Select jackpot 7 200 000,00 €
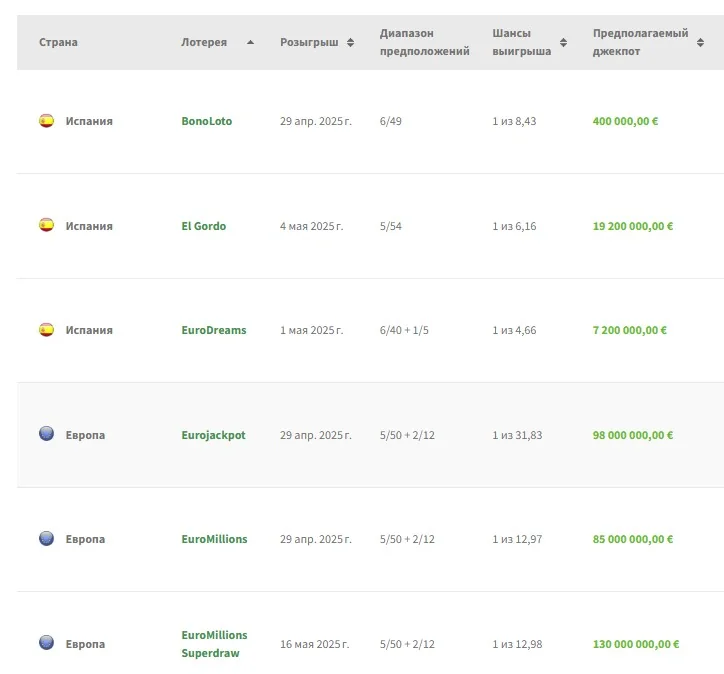724x674 pixels. pos(630,331)
